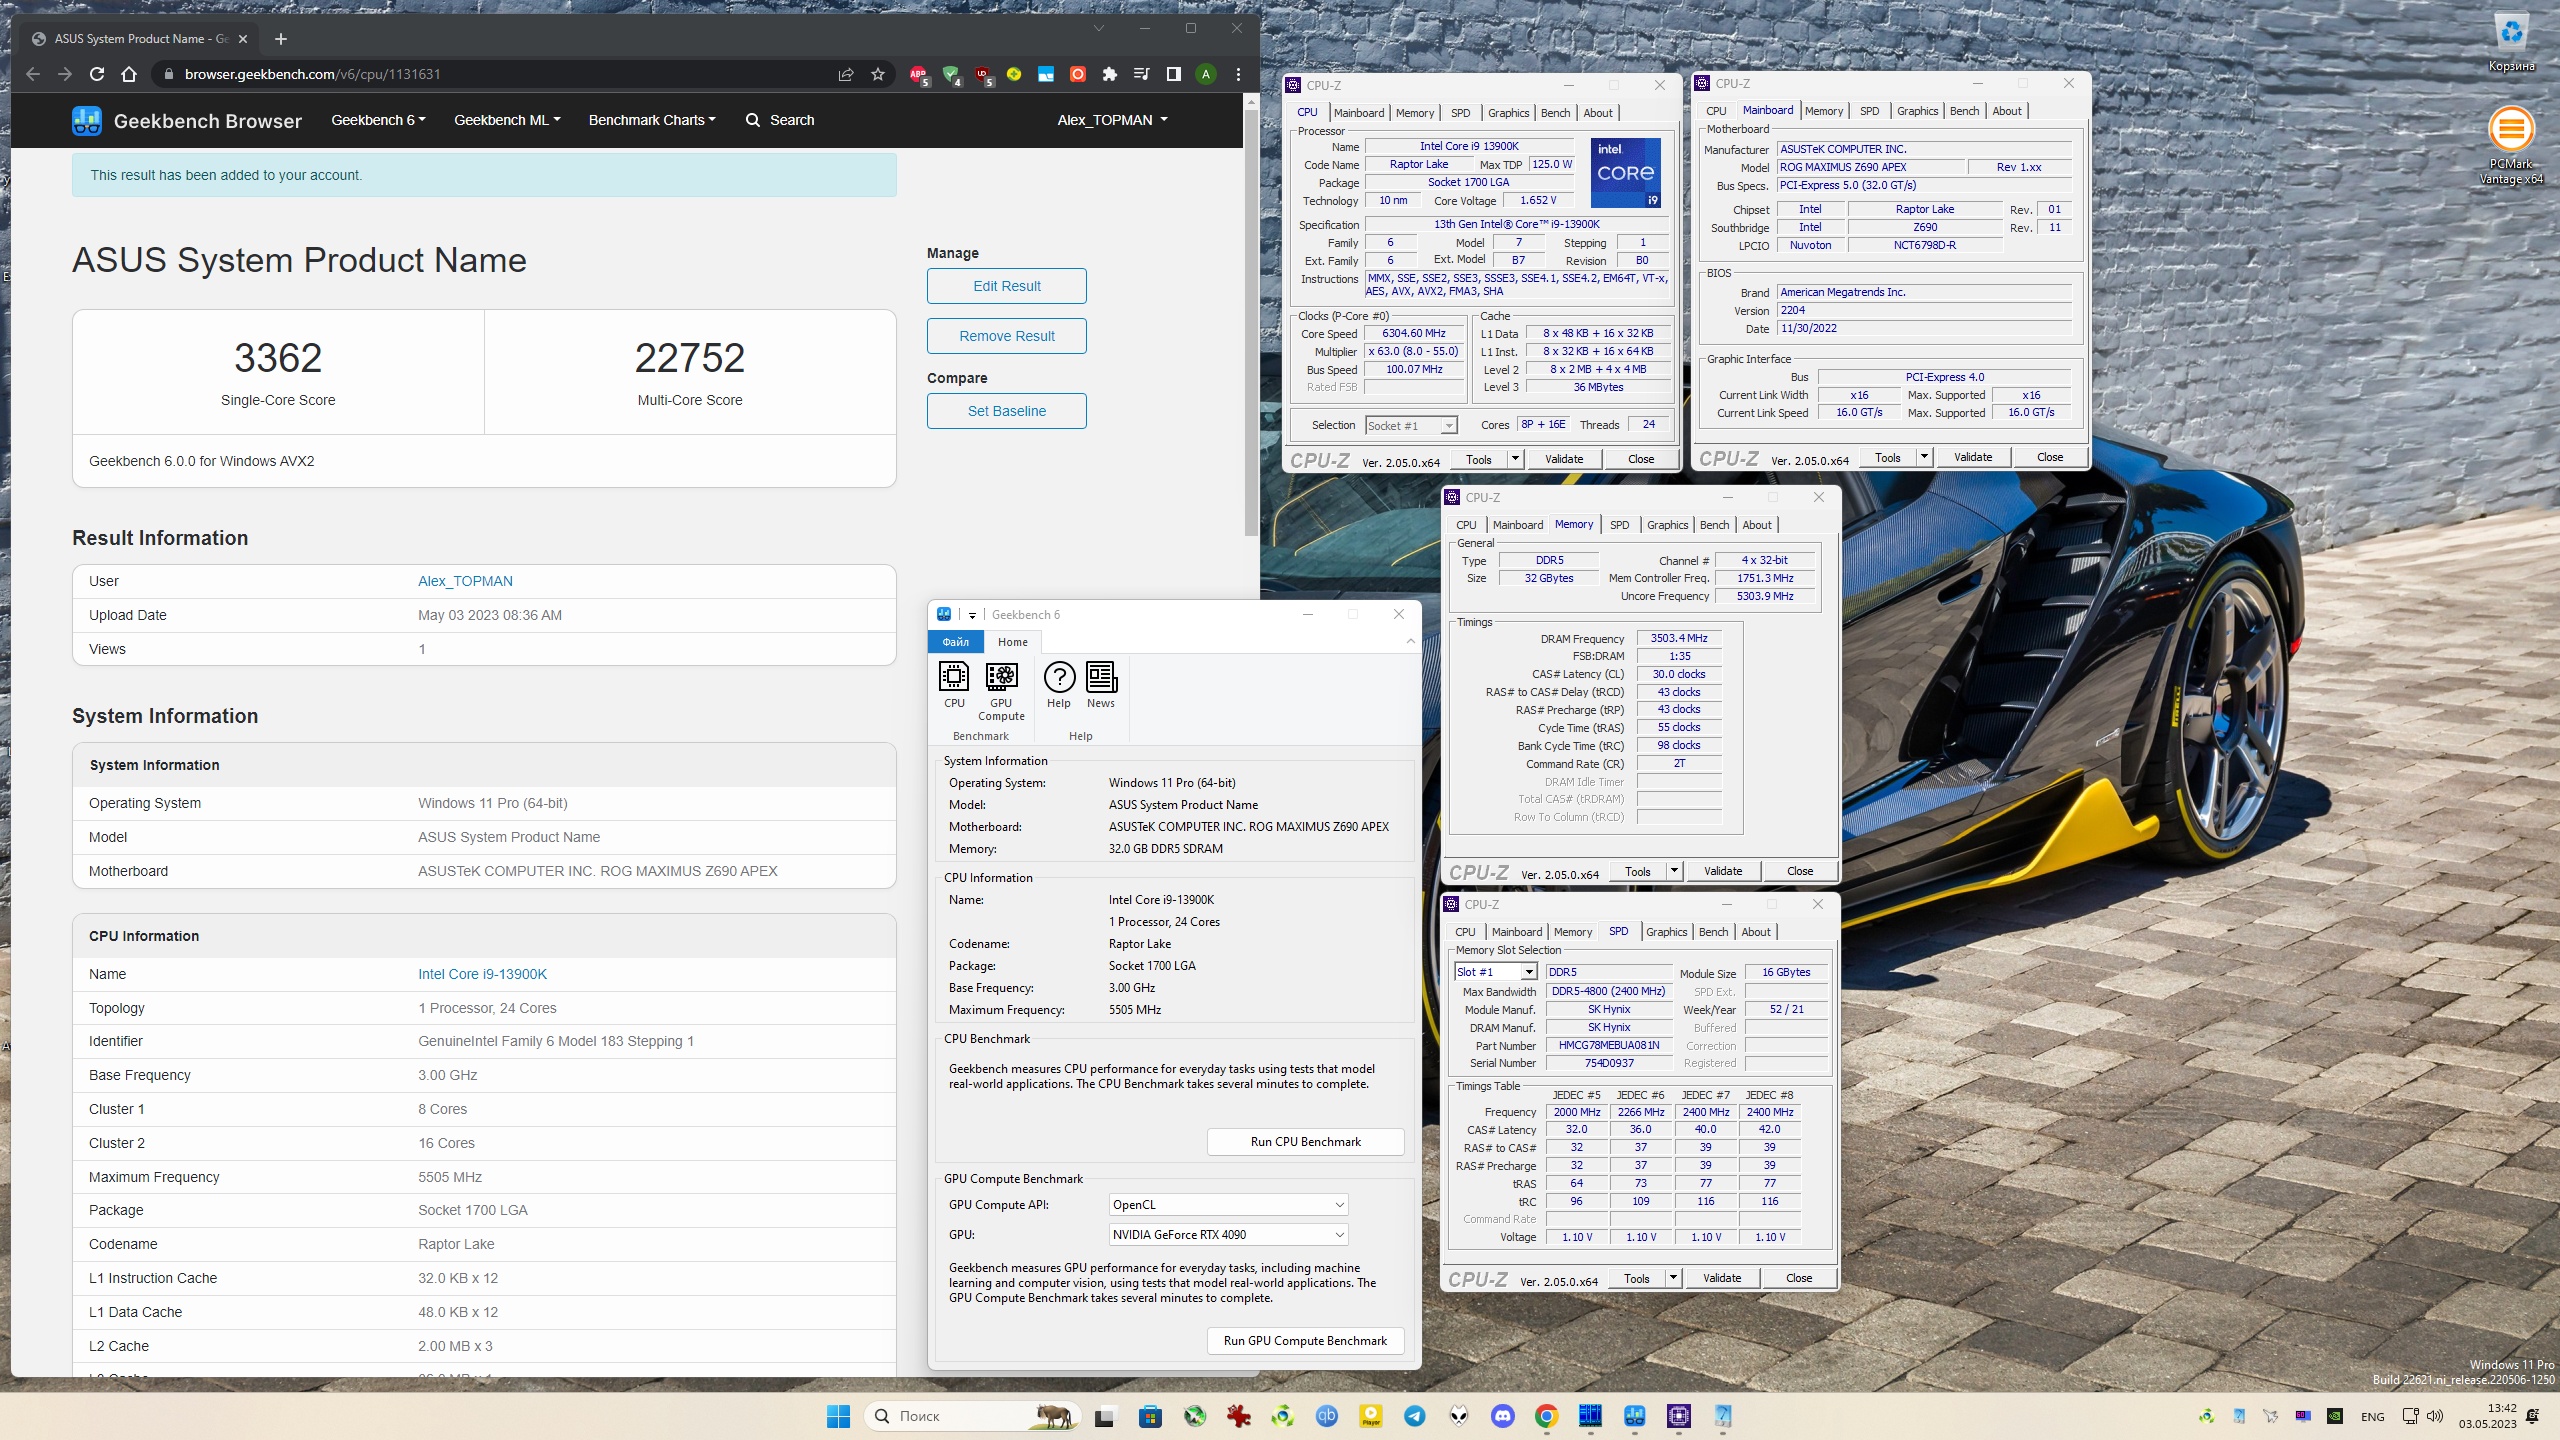
Task: Open the Alex_TOPMAN user link
Action: pos(465,581)
